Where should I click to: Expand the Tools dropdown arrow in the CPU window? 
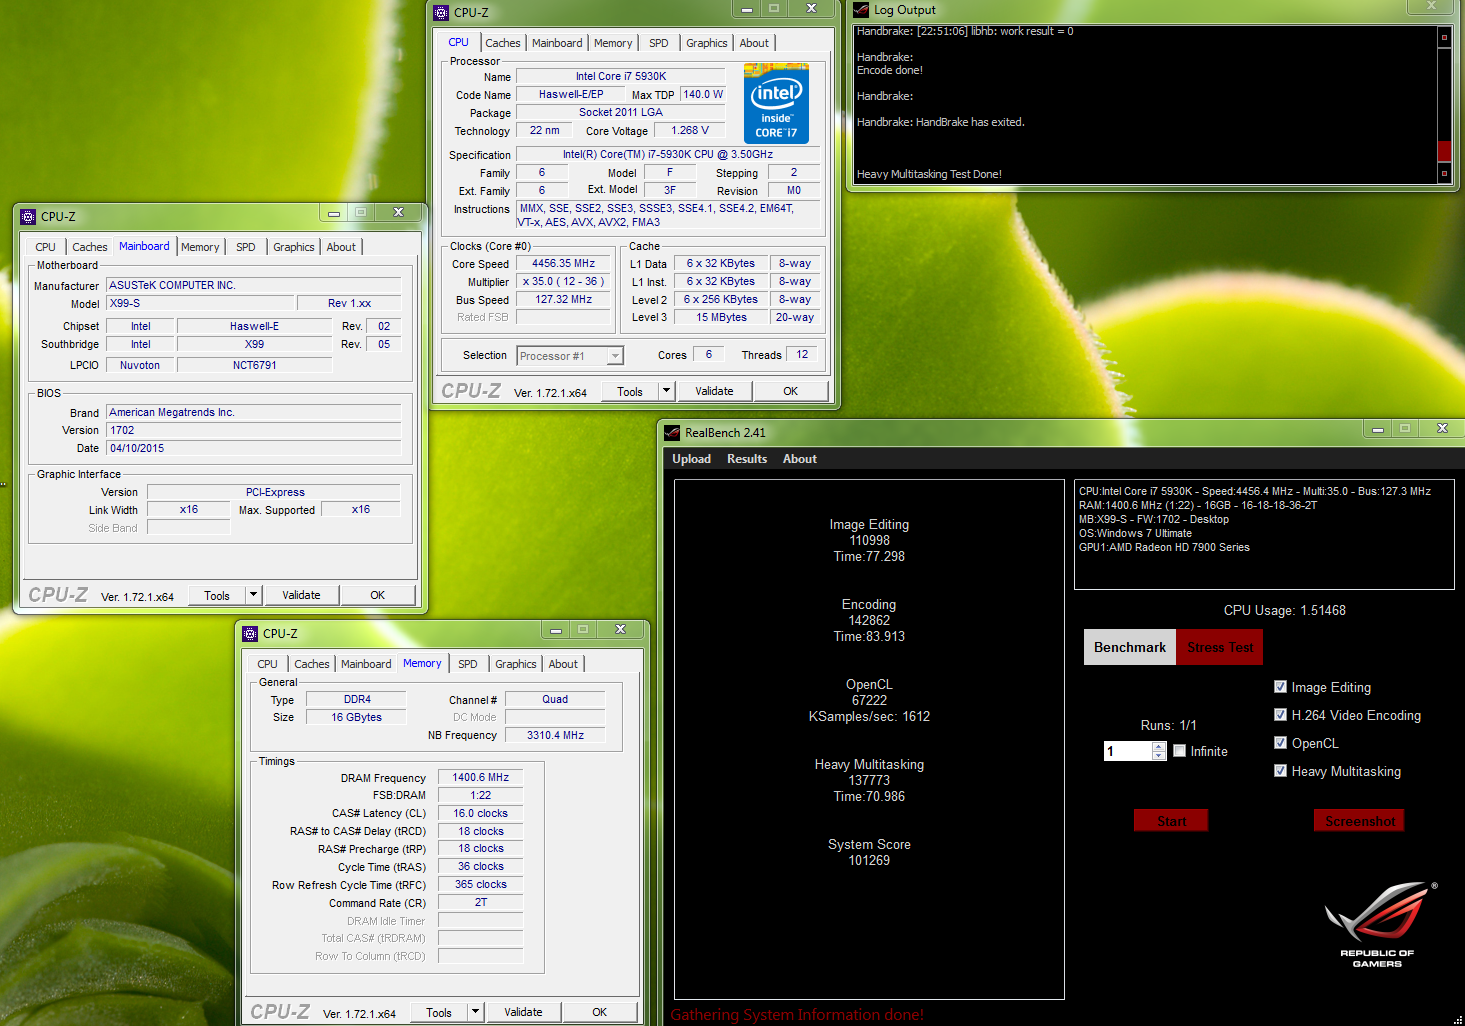667,391
